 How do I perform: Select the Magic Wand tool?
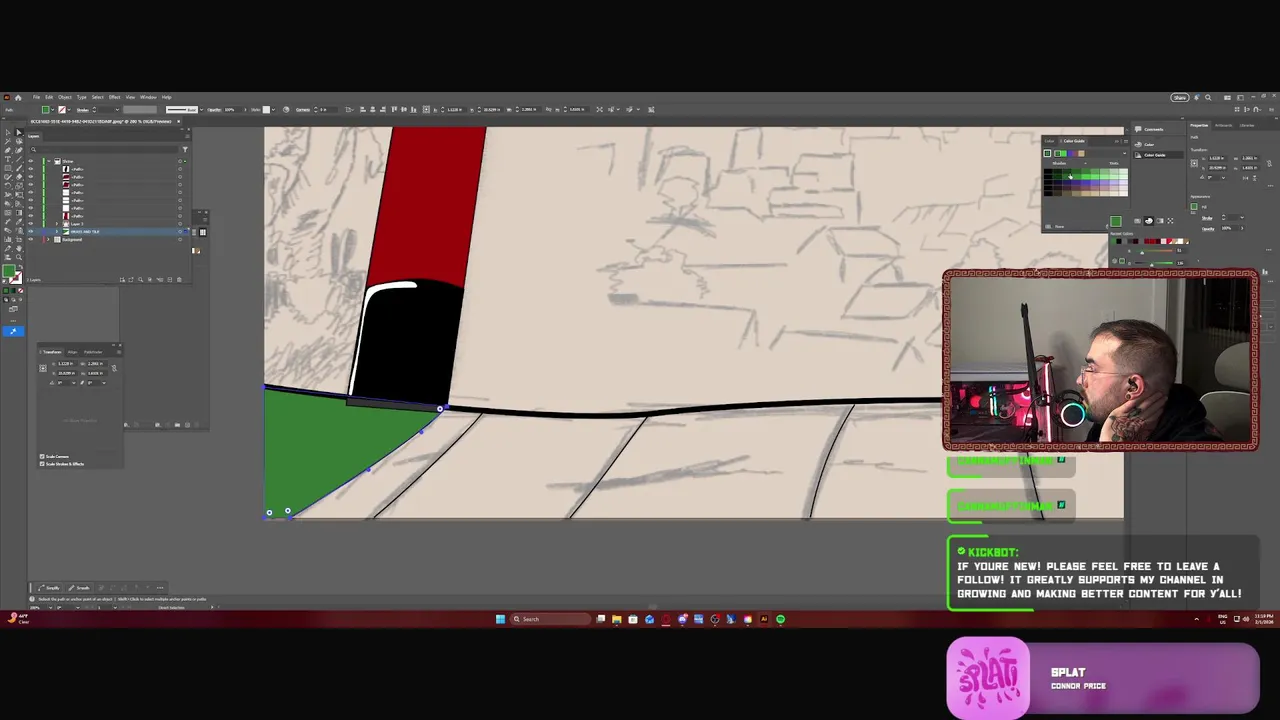(x=8, y=141)
